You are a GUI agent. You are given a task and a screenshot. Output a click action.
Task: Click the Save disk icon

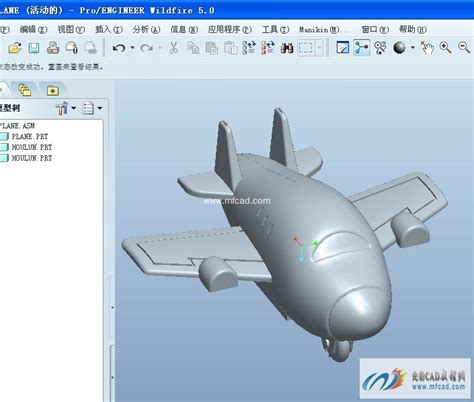34,48
